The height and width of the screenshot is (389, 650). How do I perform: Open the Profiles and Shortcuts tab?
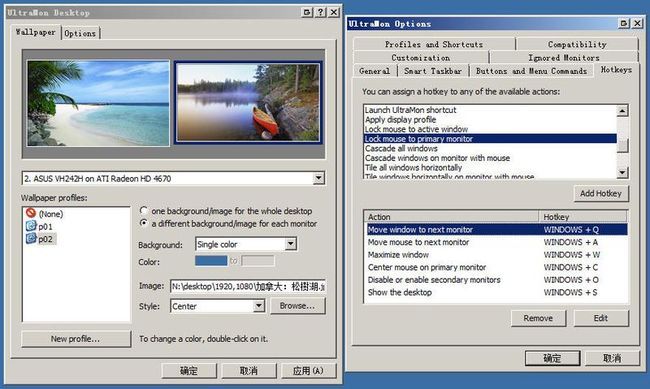(x=434, y=44)
